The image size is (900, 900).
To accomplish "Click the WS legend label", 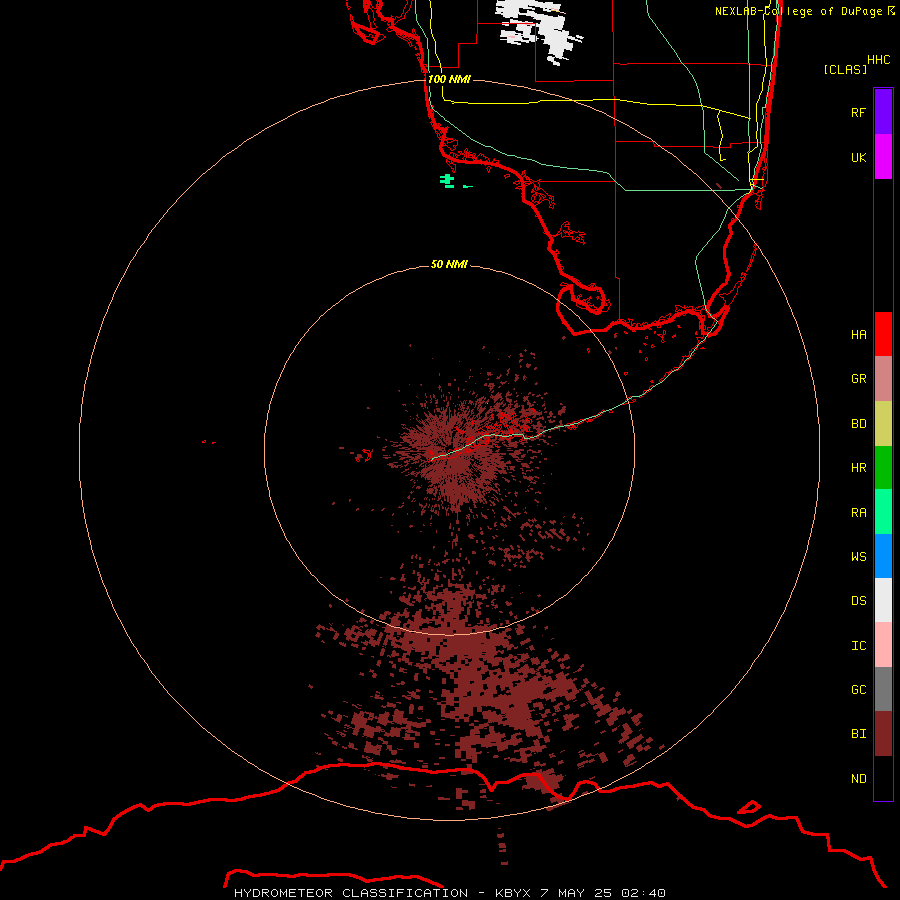I will tap(858, 556).
